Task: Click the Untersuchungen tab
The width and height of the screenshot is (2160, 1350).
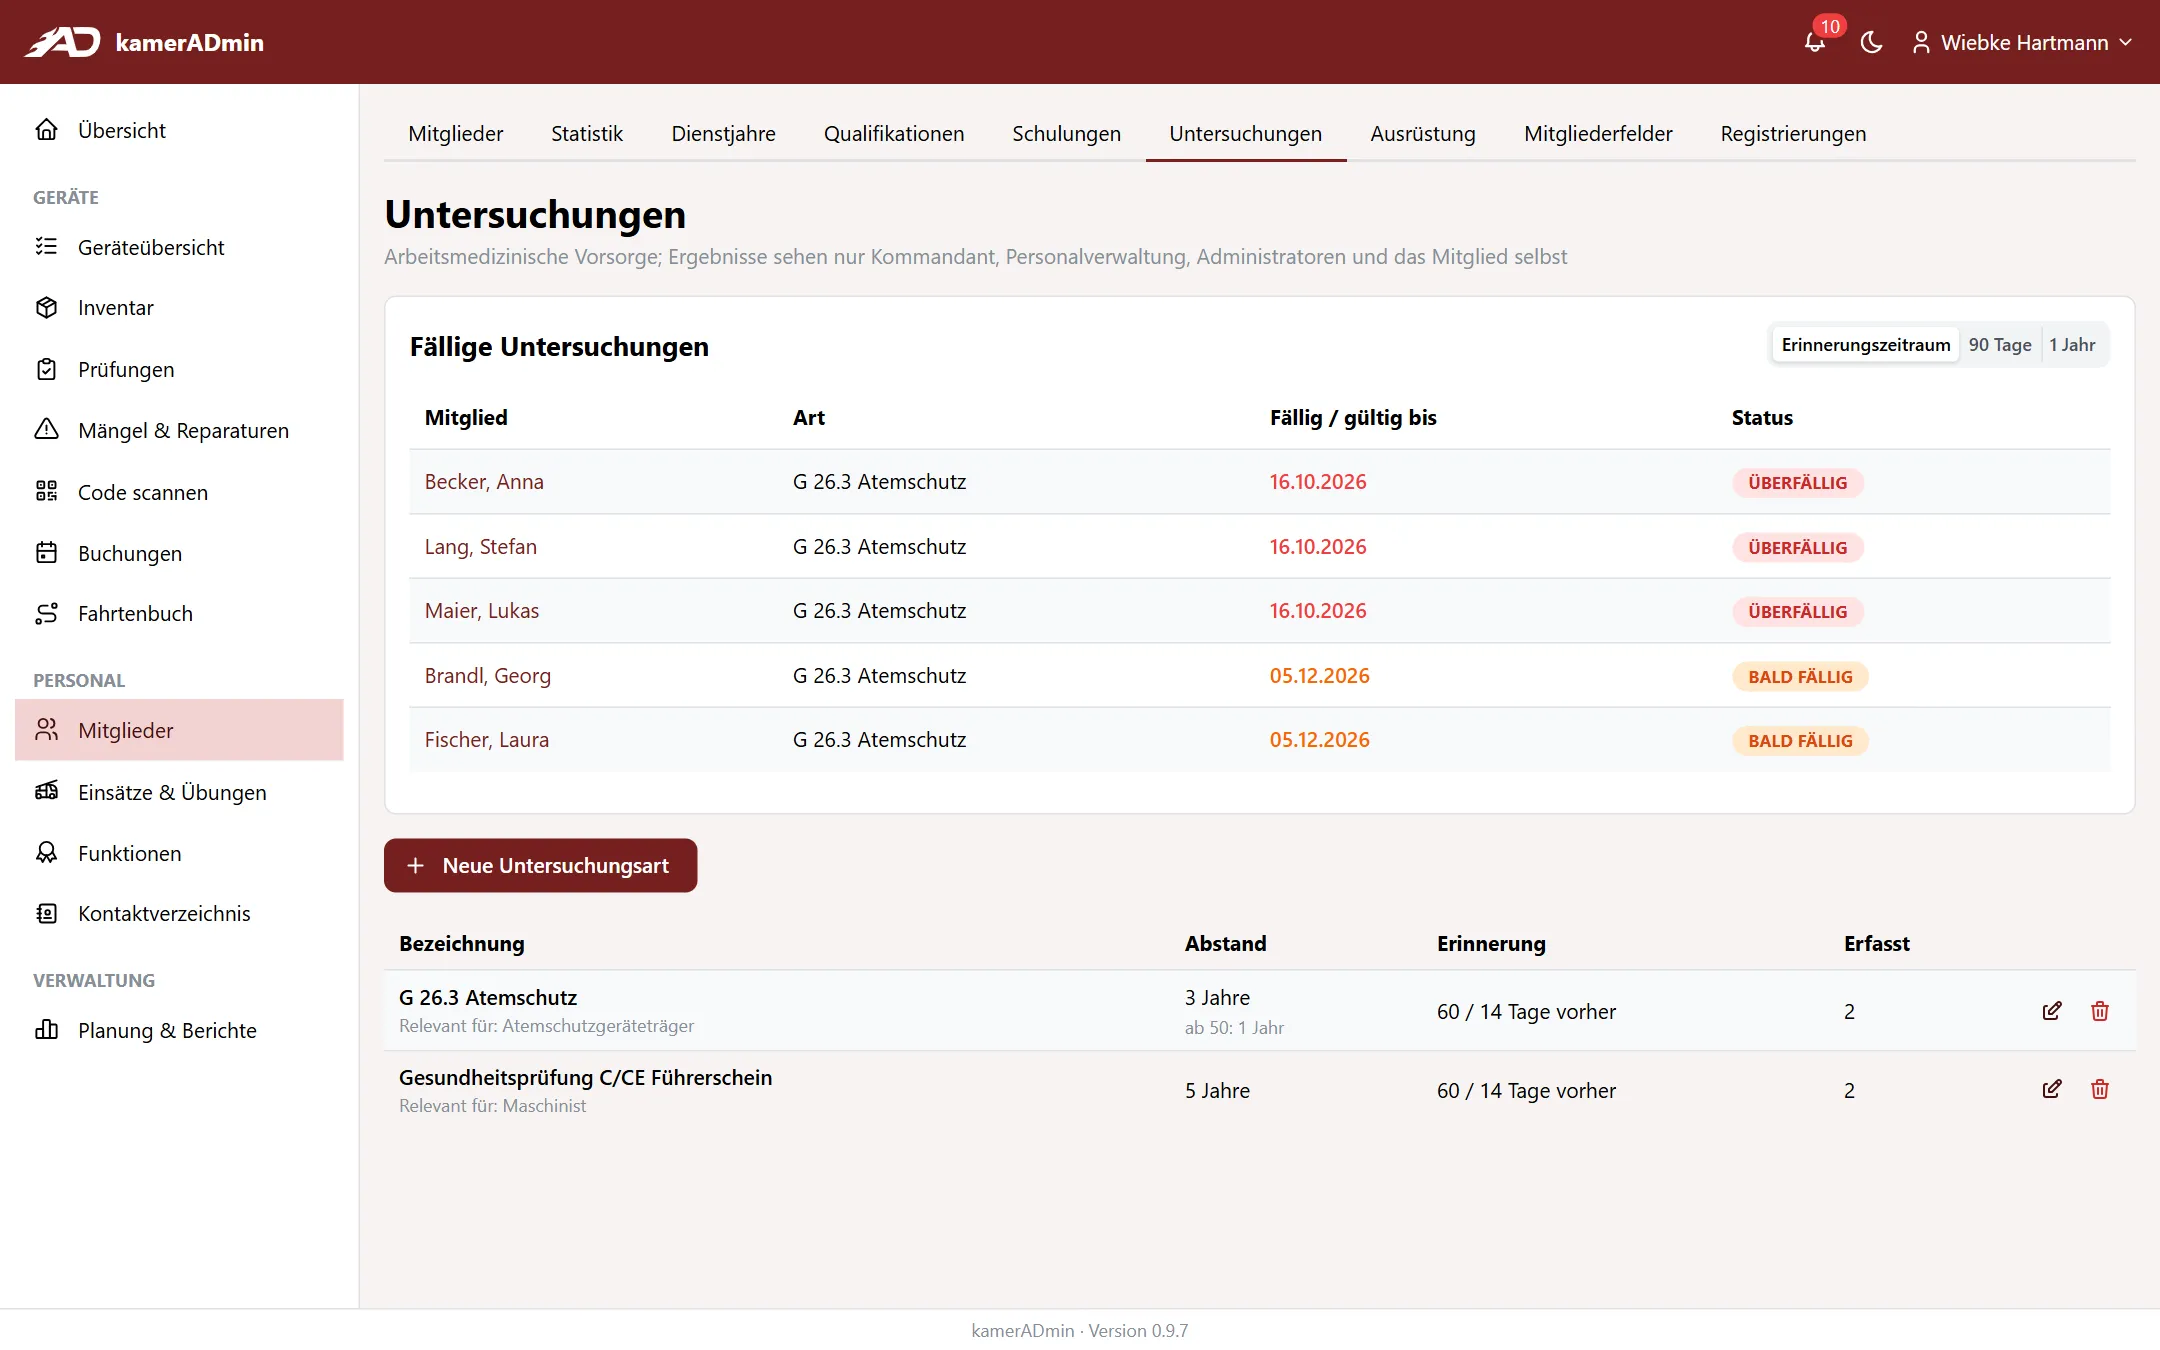Action: click(x=1246, y=134)
